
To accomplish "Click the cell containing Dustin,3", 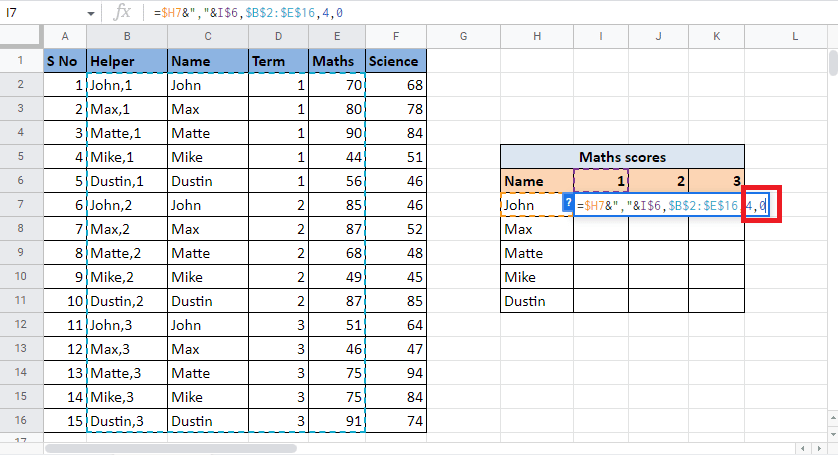I will (127, 421).
